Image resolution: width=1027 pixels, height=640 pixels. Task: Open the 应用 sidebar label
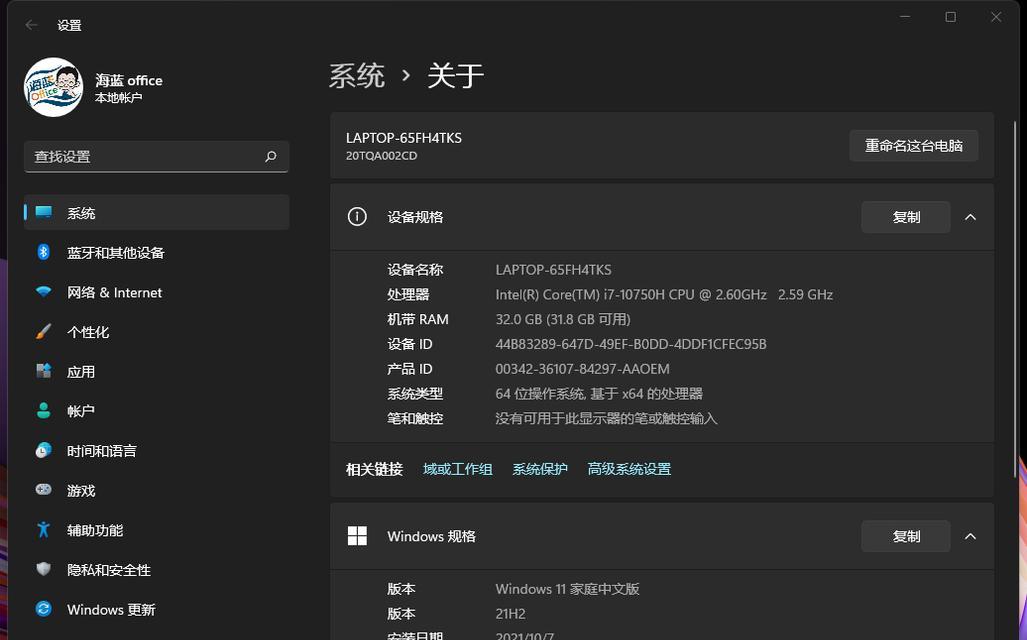point(81,372)
